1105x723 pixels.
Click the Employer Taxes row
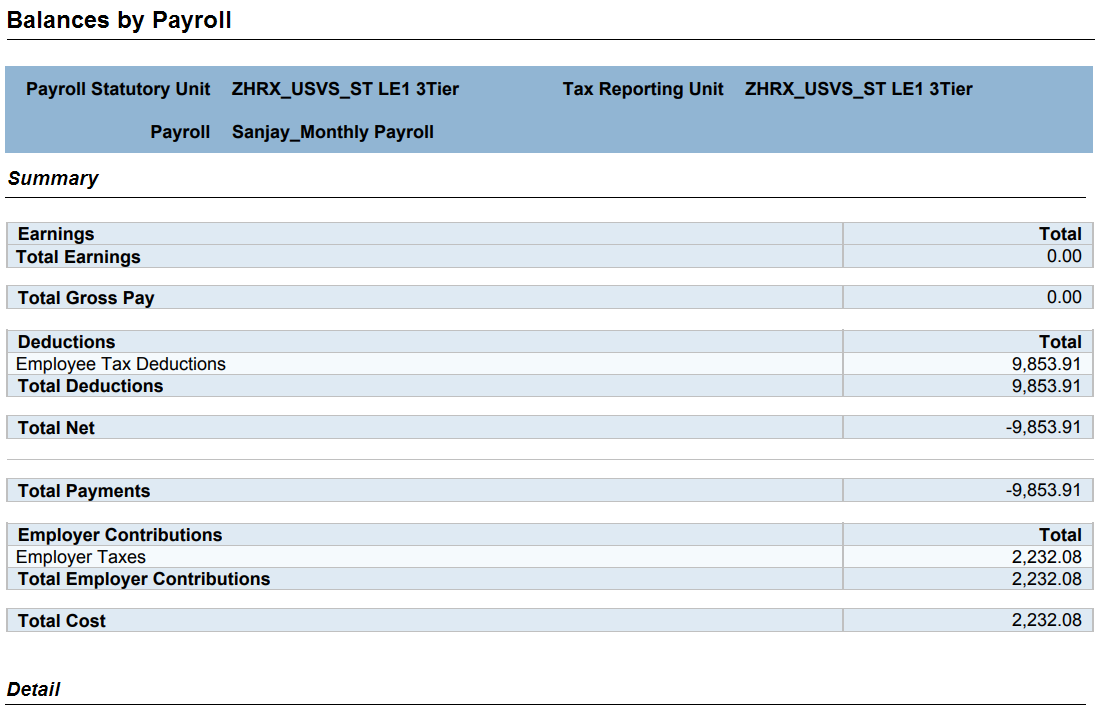[x=550, y=557]
